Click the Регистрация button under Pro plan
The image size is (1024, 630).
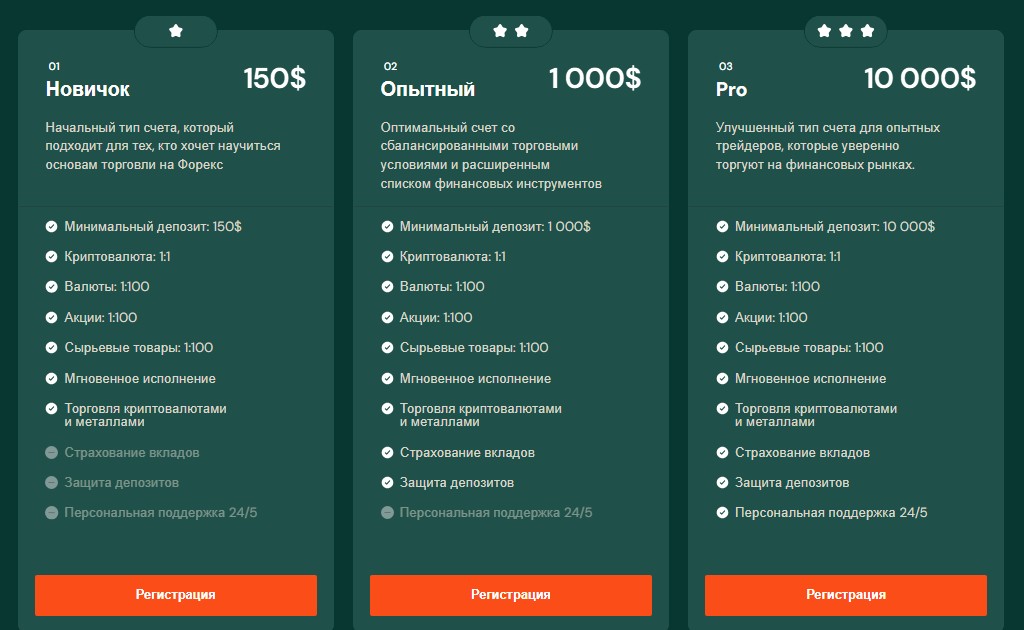pyautogui.click(x=846, y=595)
